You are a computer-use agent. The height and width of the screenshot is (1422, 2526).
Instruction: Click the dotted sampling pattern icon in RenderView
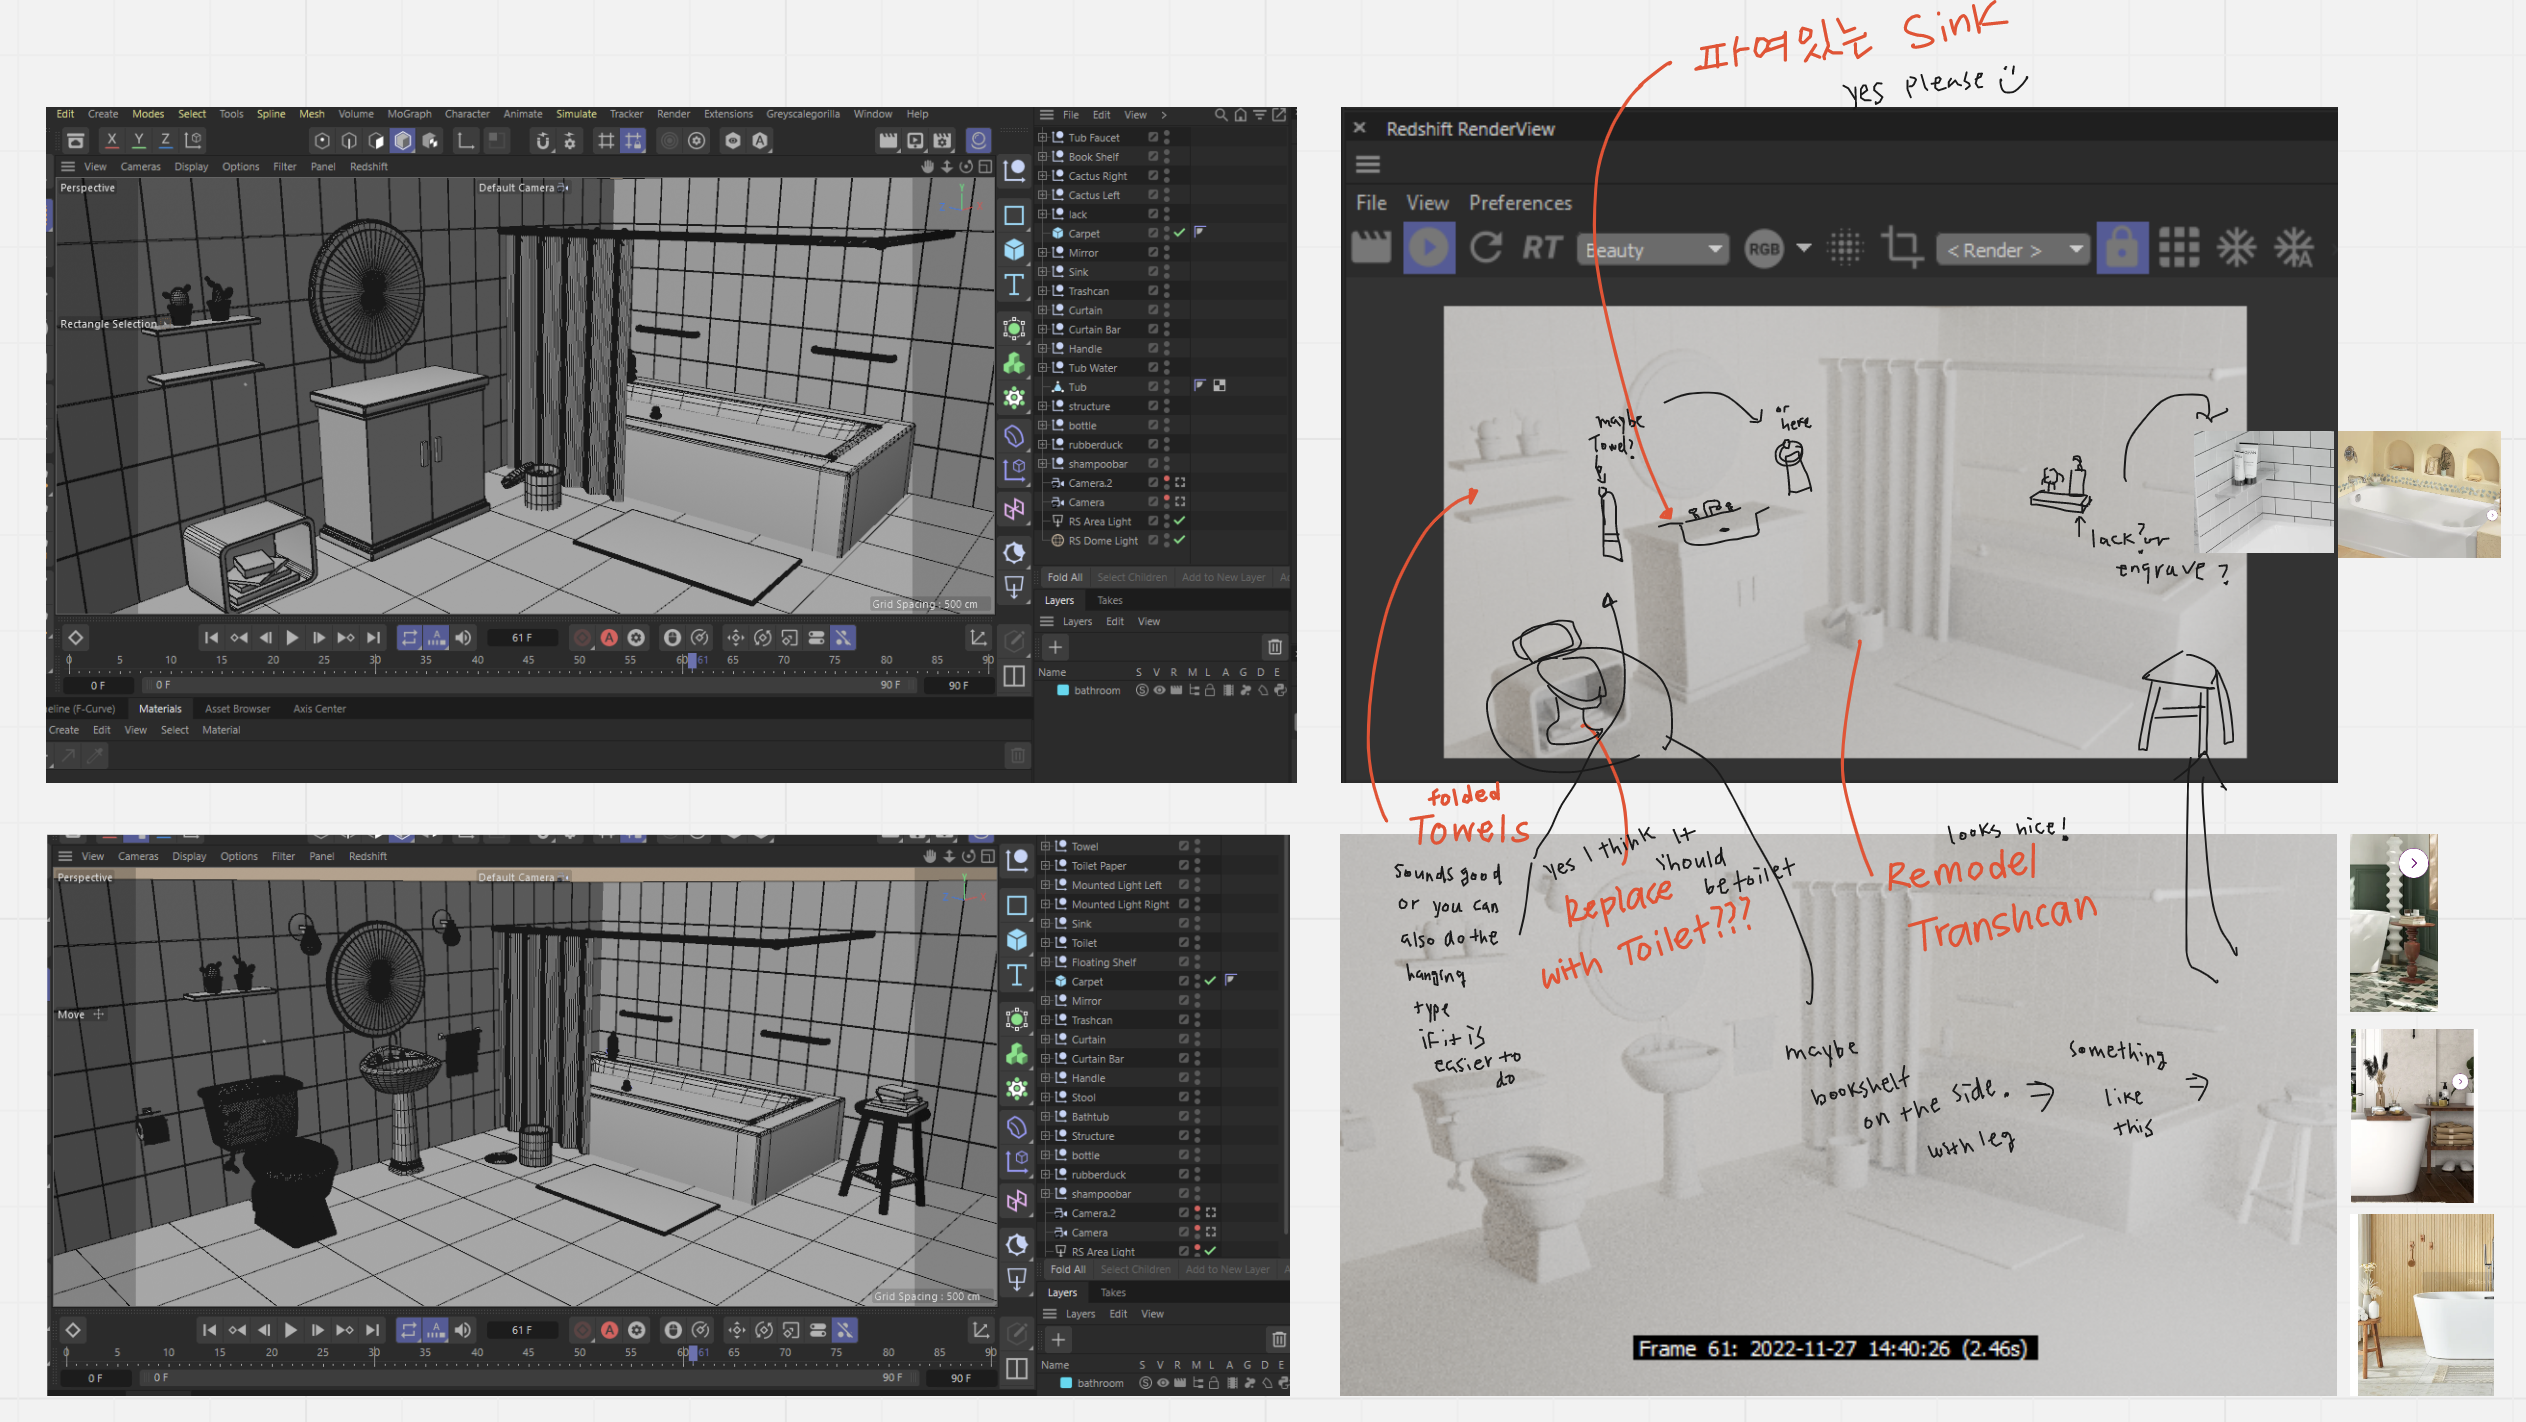1846,249
